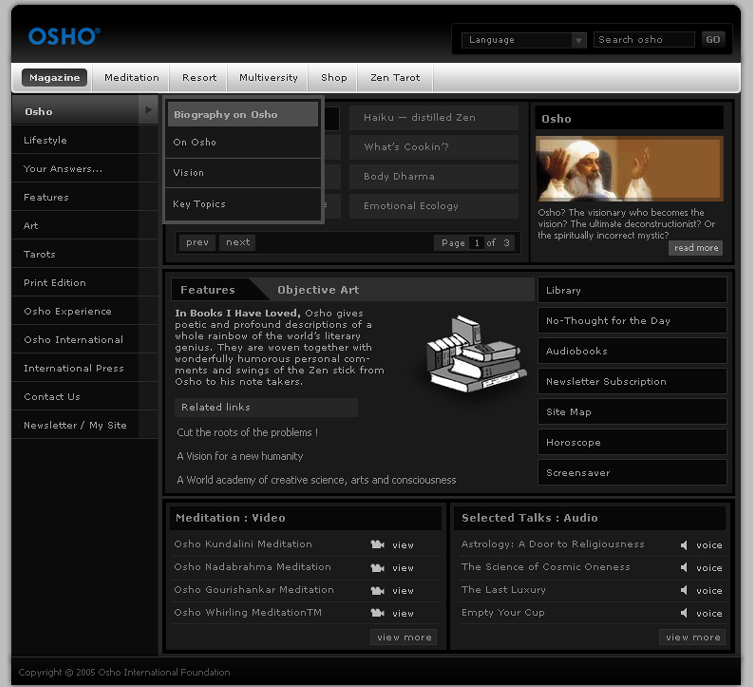Viewport: 753px width, 687px height.
Task: Pick Vision from the submenu
Action: 243,173
